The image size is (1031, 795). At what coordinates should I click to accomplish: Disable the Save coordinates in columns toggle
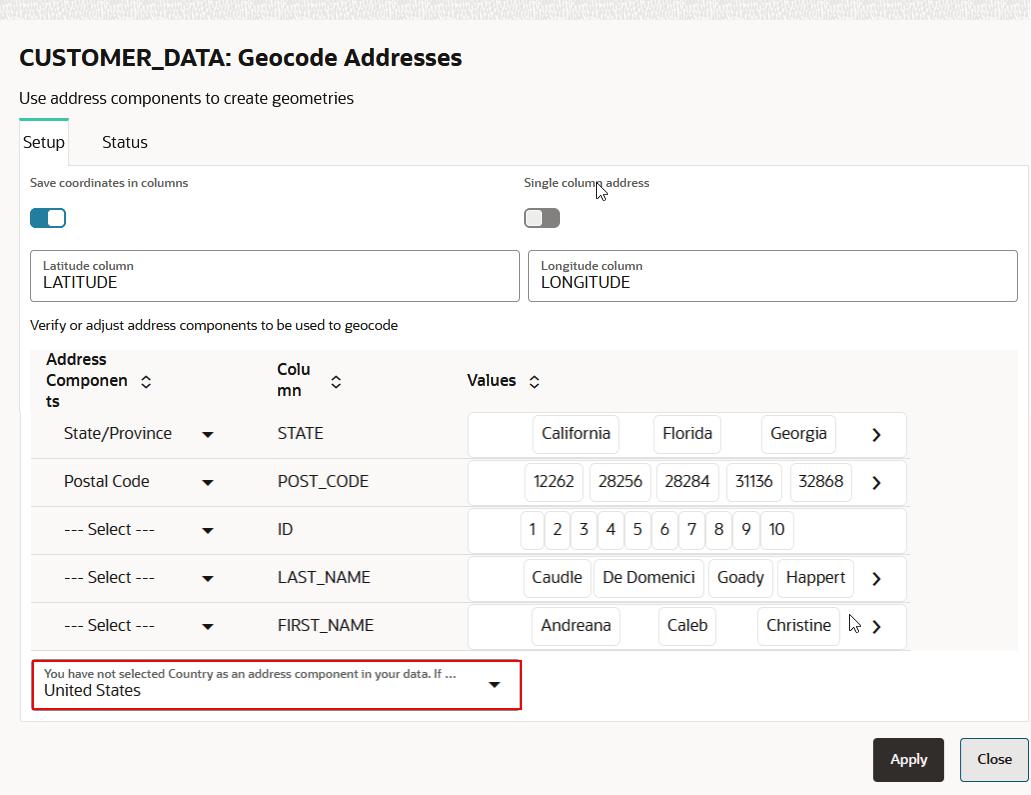[47, 217]
